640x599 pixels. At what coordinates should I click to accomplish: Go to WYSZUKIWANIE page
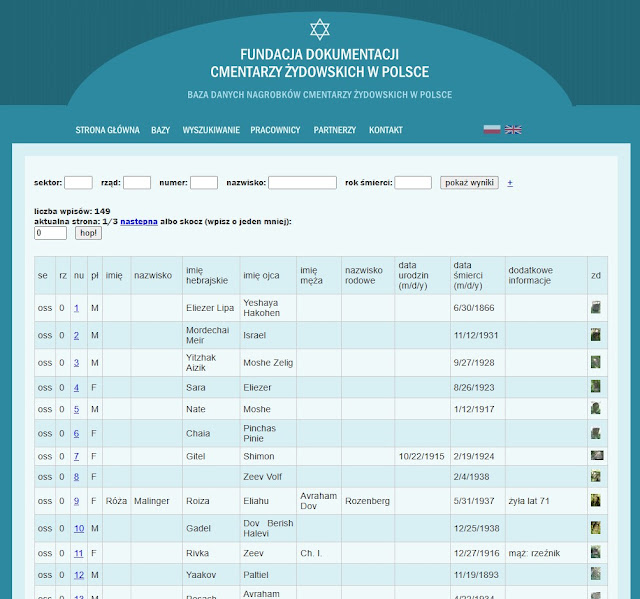[x=211, y=130]
